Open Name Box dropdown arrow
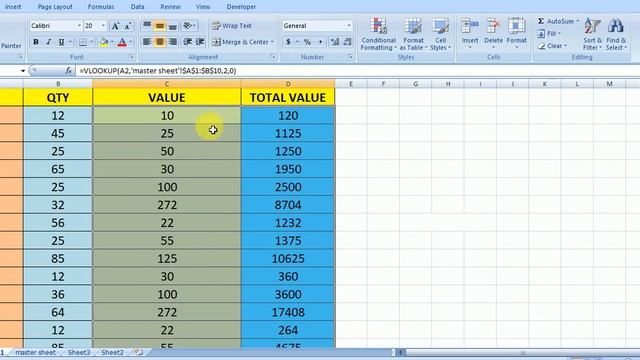 coord(23,71)
